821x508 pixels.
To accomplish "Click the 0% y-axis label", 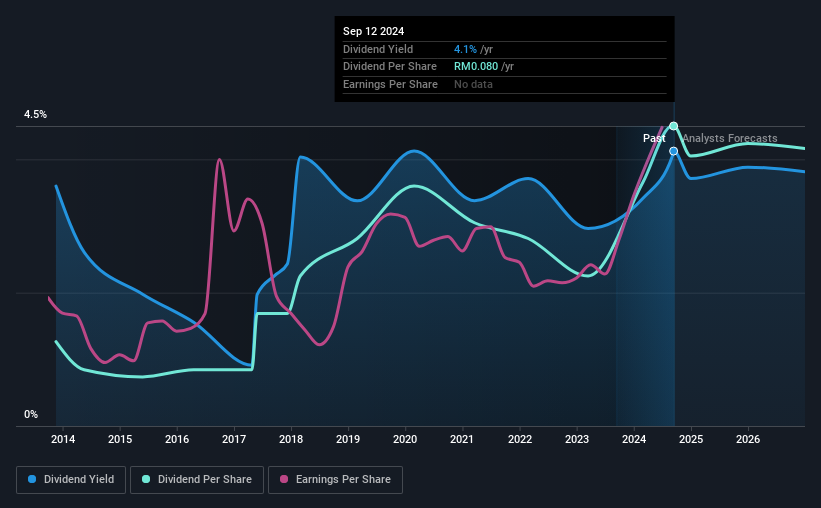I will (x=31, y=414).
